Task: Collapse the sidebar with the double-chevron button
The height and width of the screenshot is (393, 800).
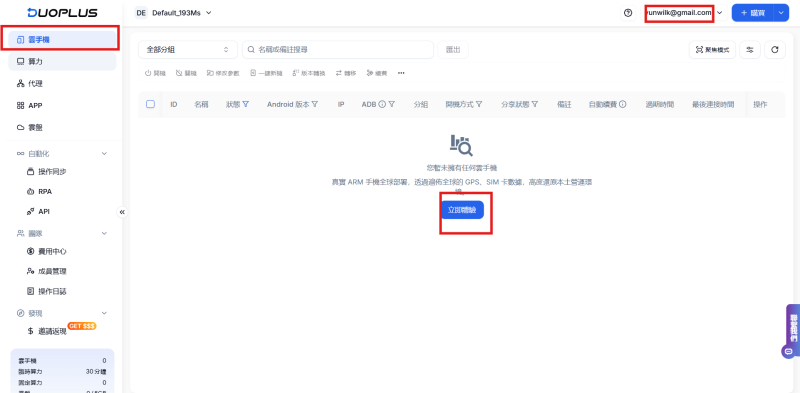Action: pyautogui.click(x=122, y=212)
